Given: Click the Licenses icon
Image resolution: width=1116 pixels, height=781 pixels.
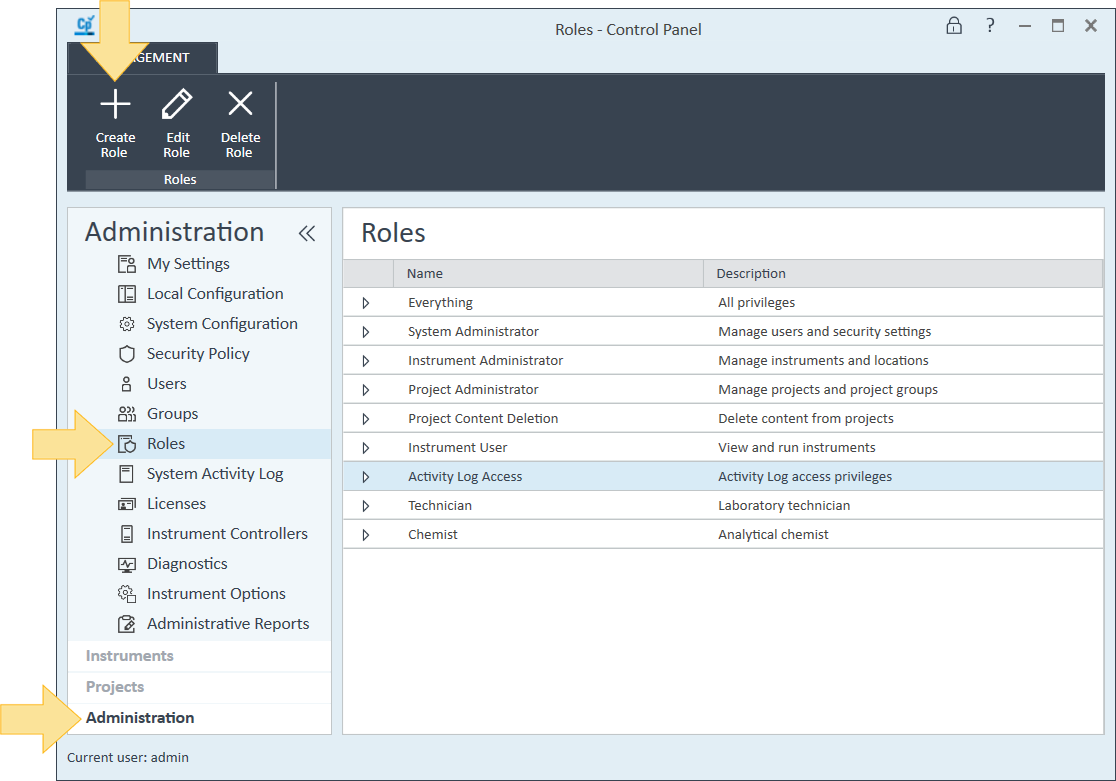Looking at the screenshot, I should coord(127,504).
